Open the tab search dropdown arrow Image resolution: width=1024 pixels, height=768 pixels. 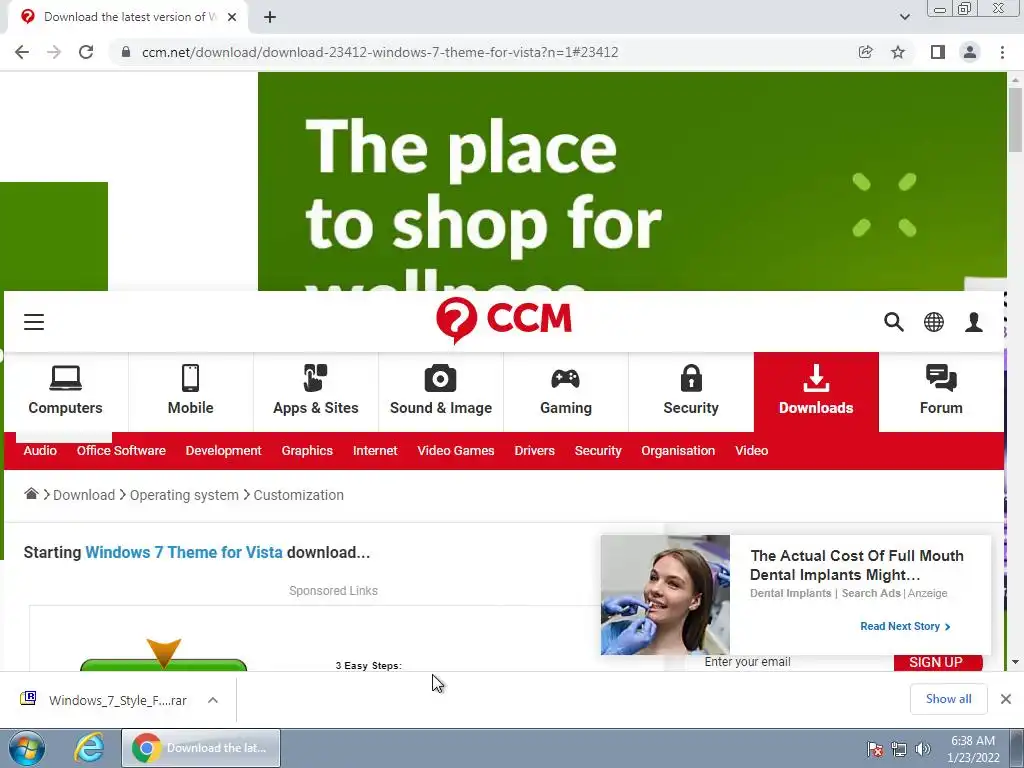tap(904, 17)
